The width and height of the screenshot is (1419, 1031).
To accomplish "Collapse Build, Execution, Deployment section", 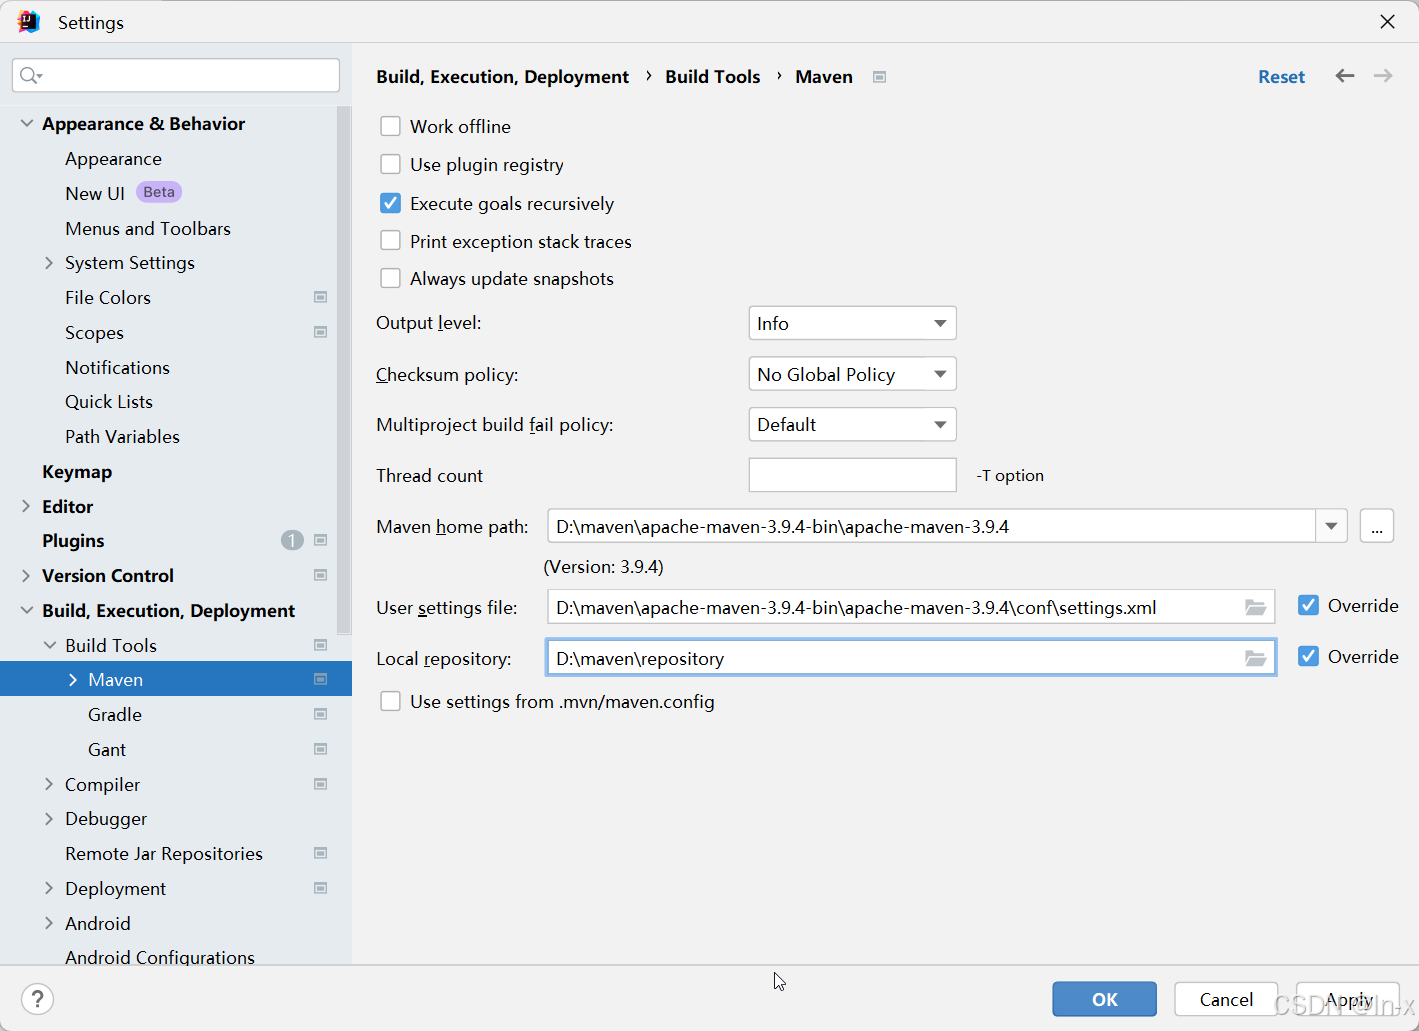I will [27, 610].
